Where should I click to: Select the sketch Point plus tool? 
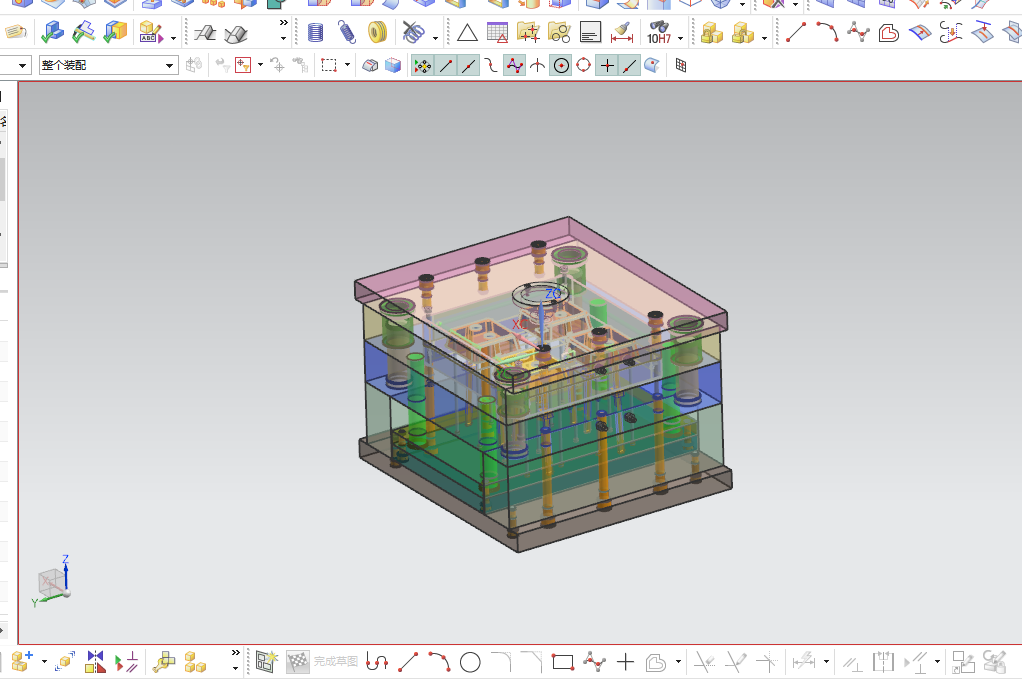[625, 662]
